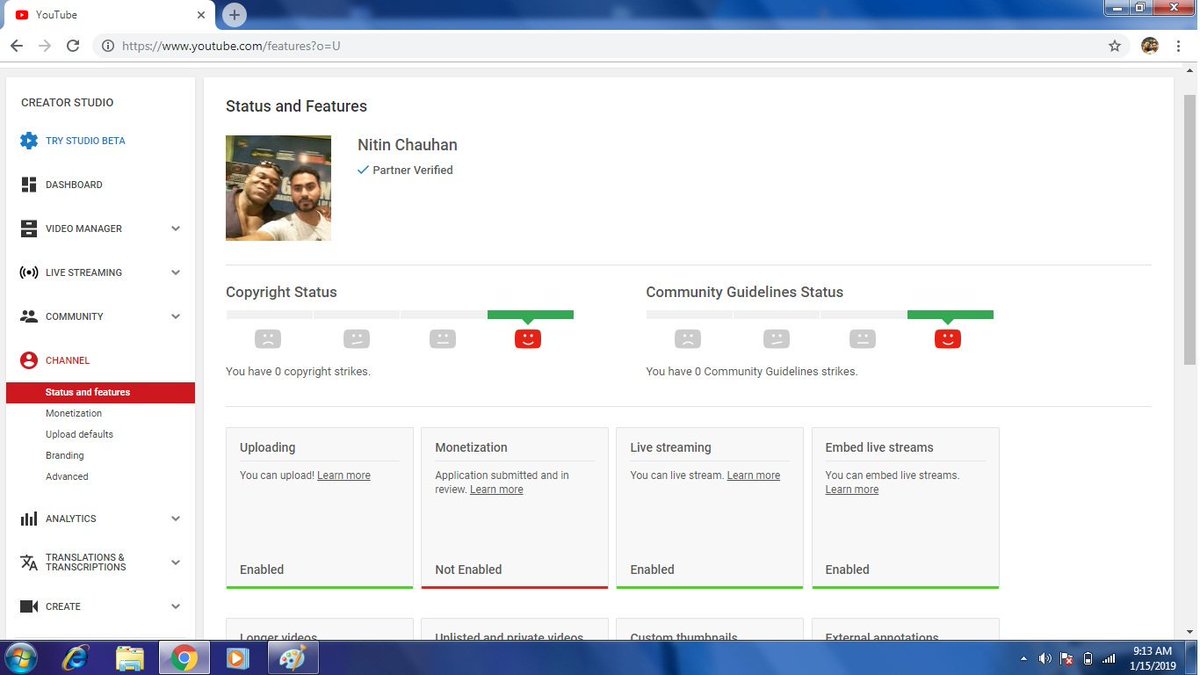Expand the Analytics section
This screenshot has height=675, width=1200.
tap(176, 519)
